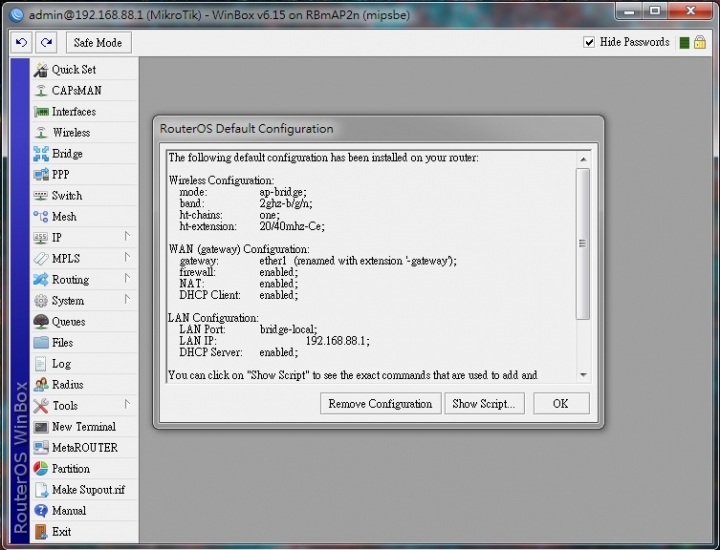Click the green status indicator icon
The height and width of the screenshot is (550, 720).
684,43
